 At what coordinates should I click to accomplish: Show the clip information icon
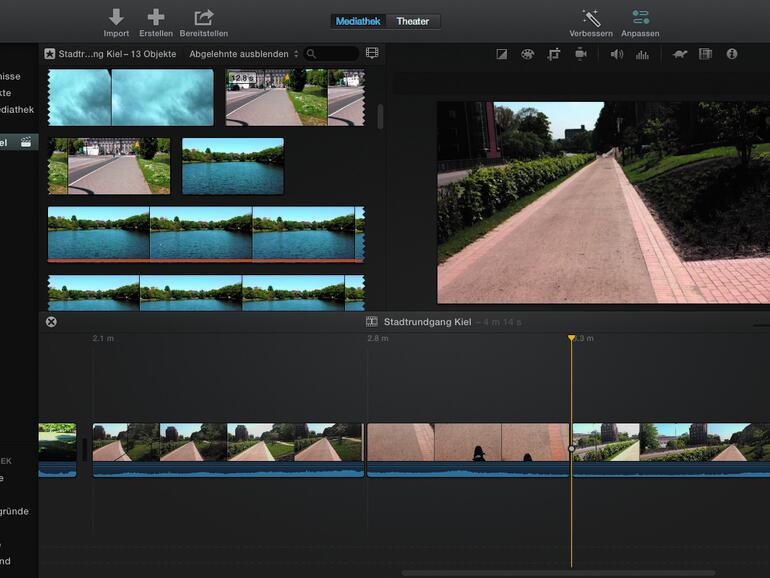pos(731,54)
